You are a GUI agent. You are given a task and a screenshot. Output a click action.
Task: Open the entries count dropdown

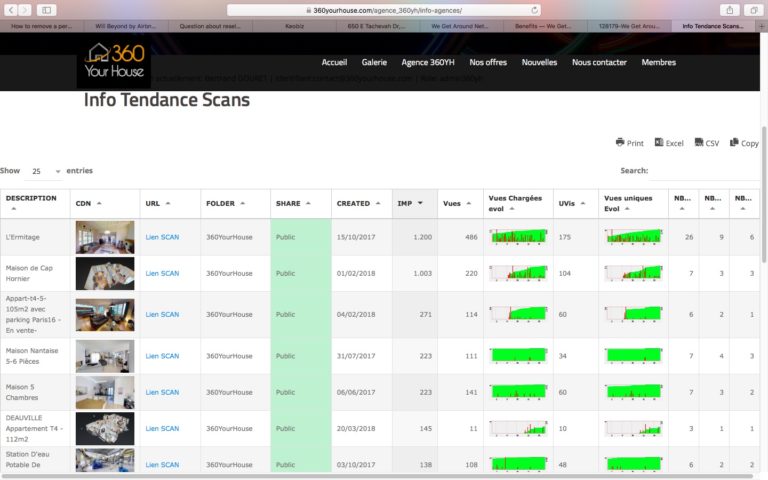(x=46, y=171)
